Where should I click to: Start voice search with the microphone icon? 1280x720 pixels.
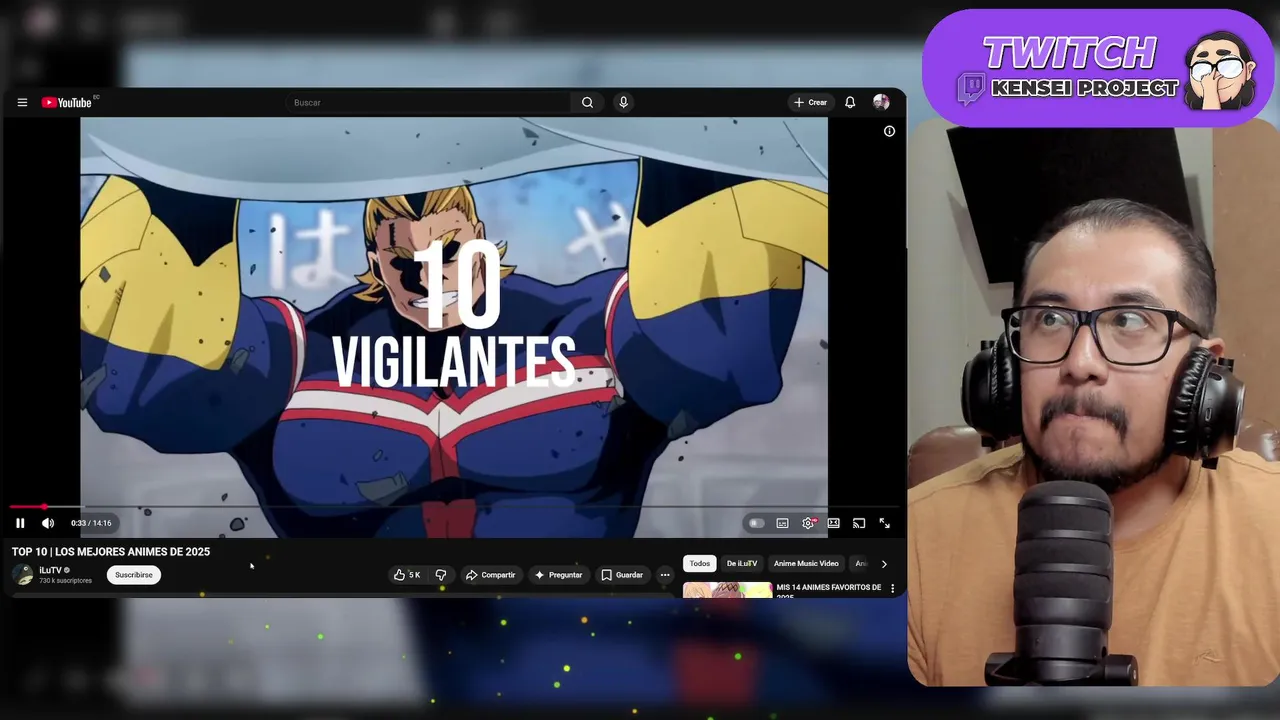(x=623, y=102)
